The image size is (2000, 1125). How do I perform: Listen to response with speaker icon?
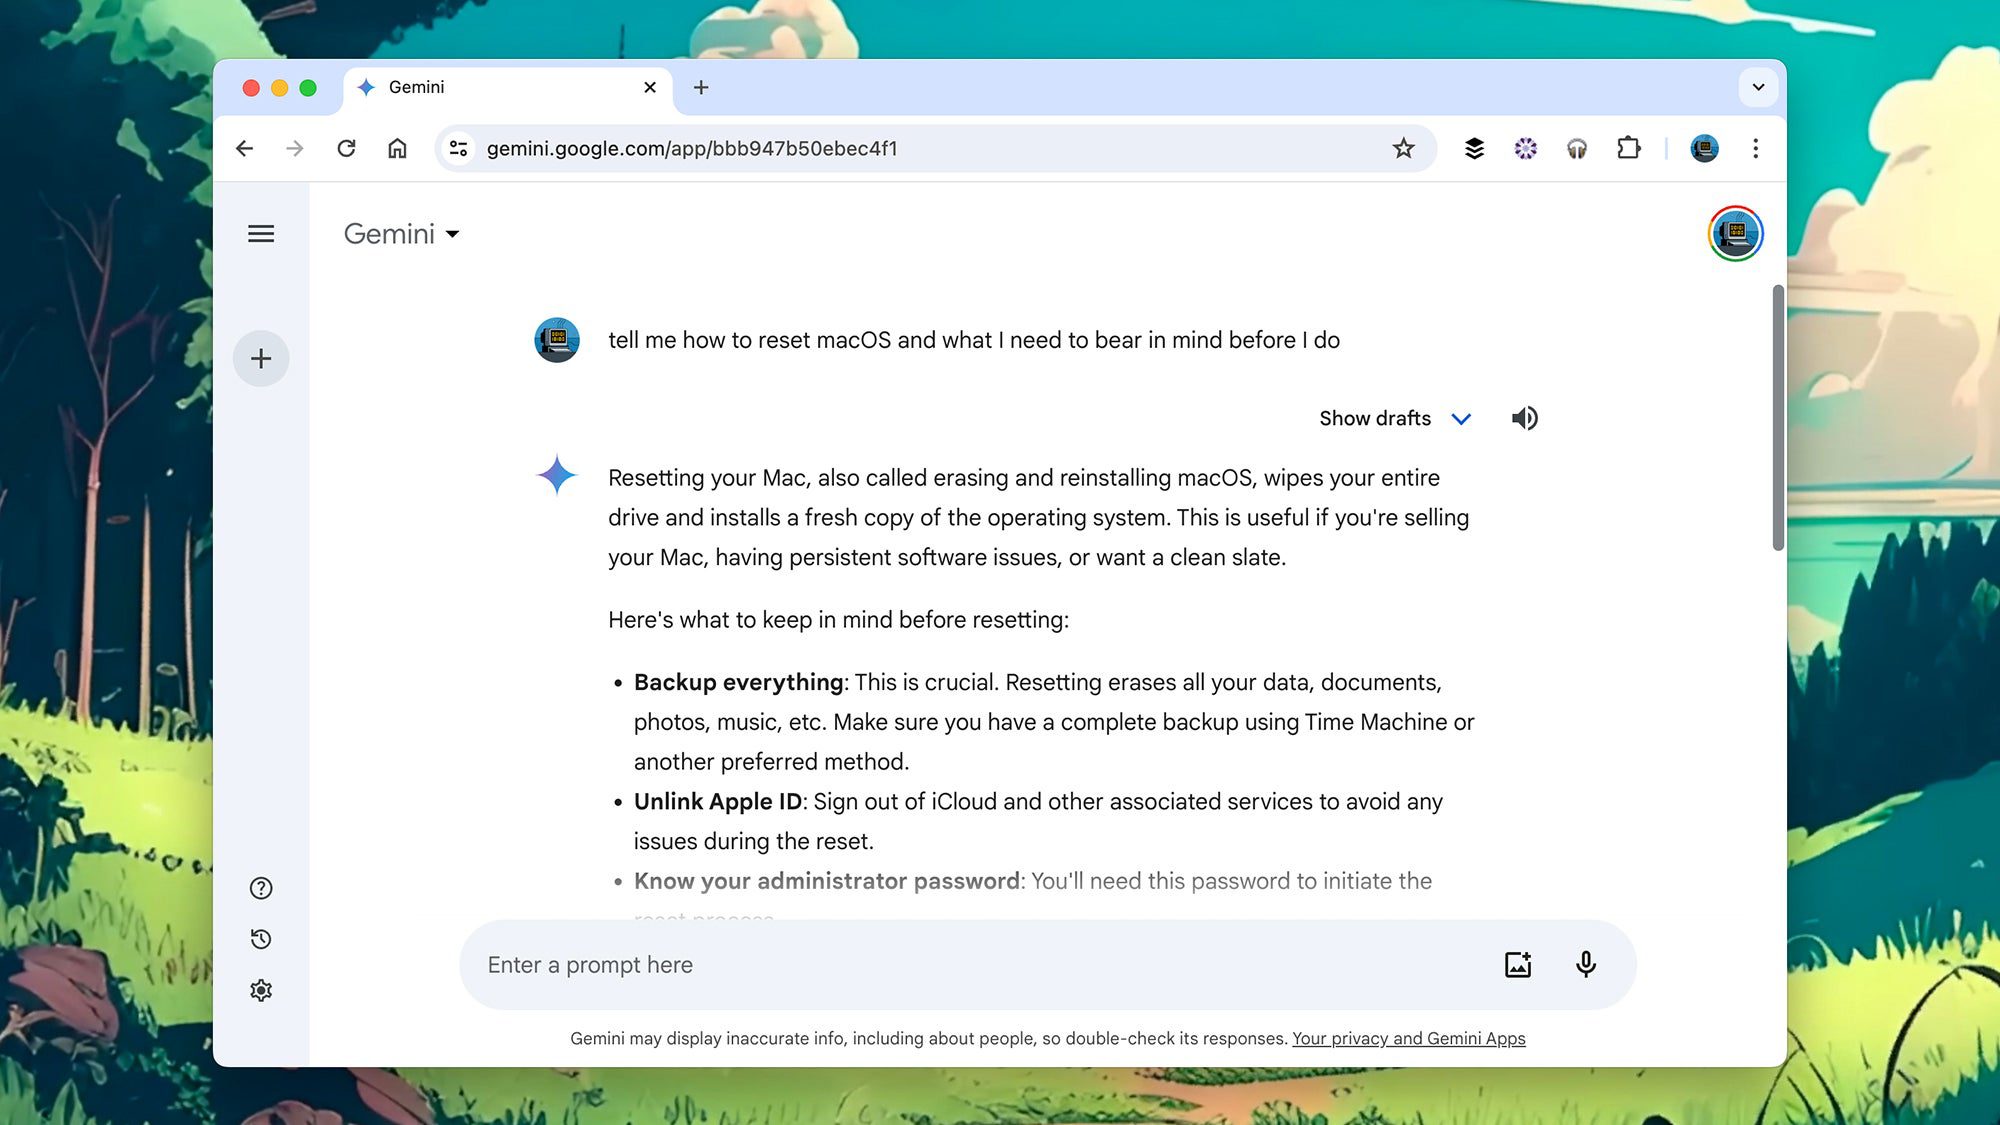pyautogui.click(x=1525, y=418)
